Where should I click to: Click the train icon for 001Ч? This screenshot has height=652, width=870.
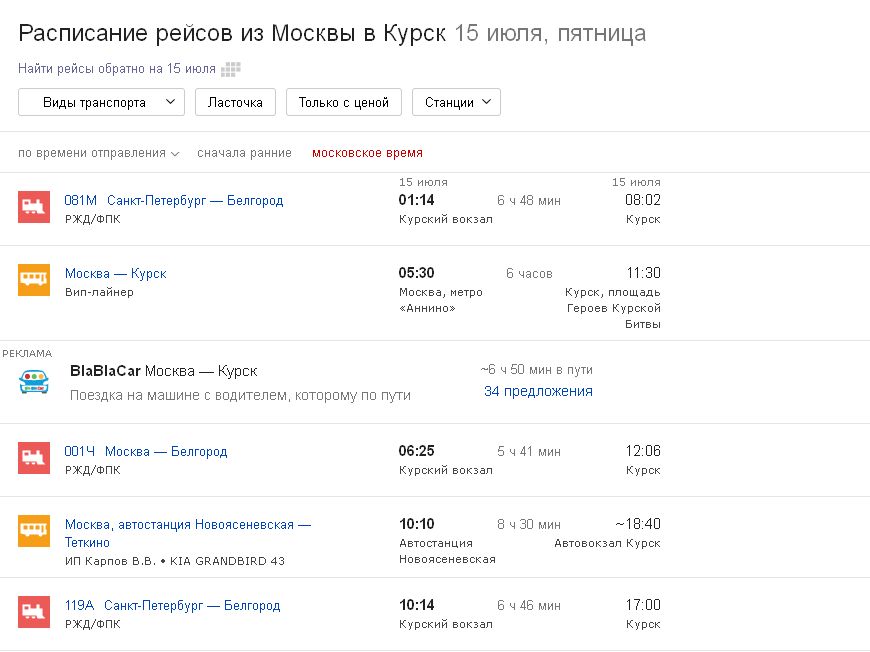(x=34, y=458)
